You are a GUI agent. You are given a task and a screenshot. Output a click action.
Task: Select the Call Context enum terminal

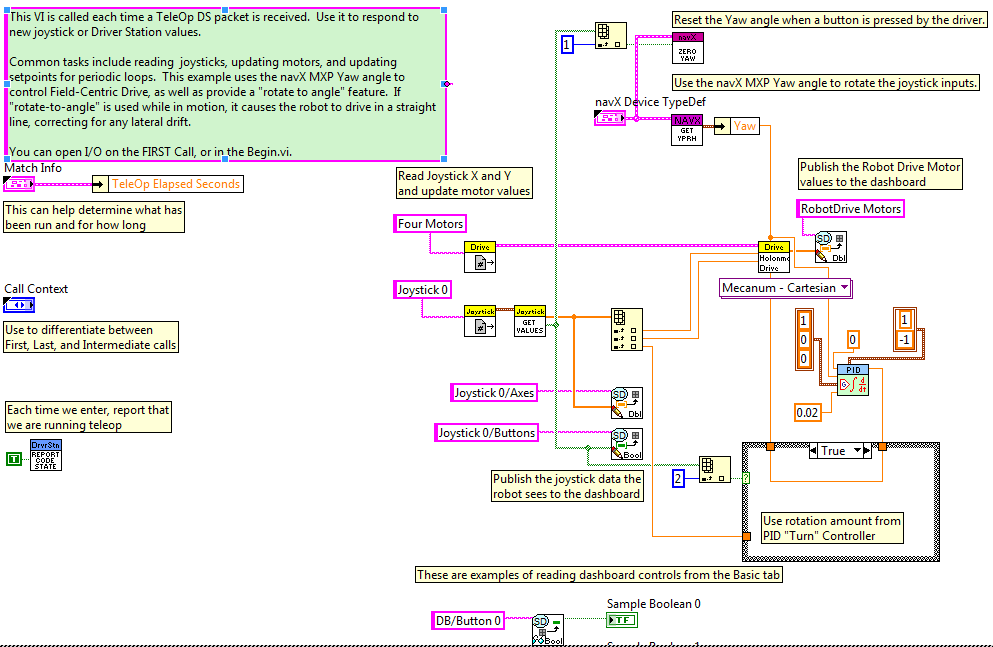[x=19, y=305]
